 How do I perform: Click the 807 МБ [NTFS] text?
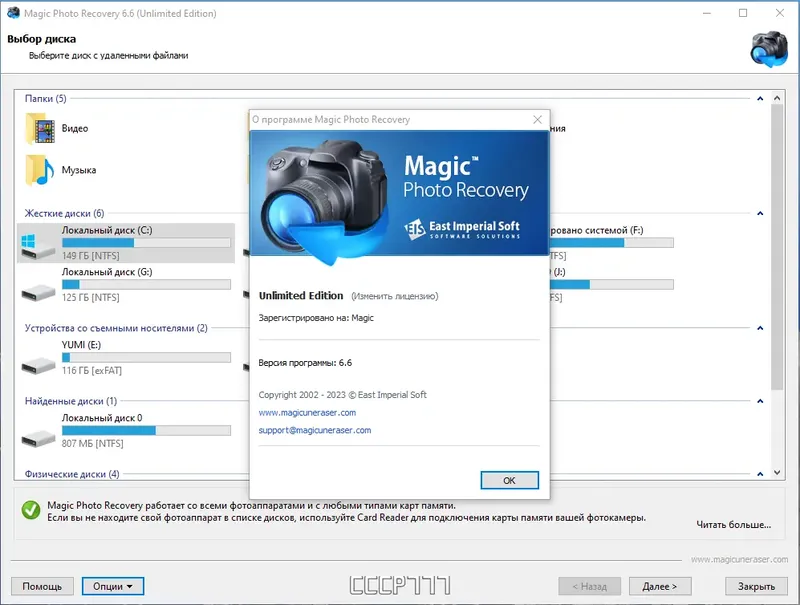click(92, 444)
